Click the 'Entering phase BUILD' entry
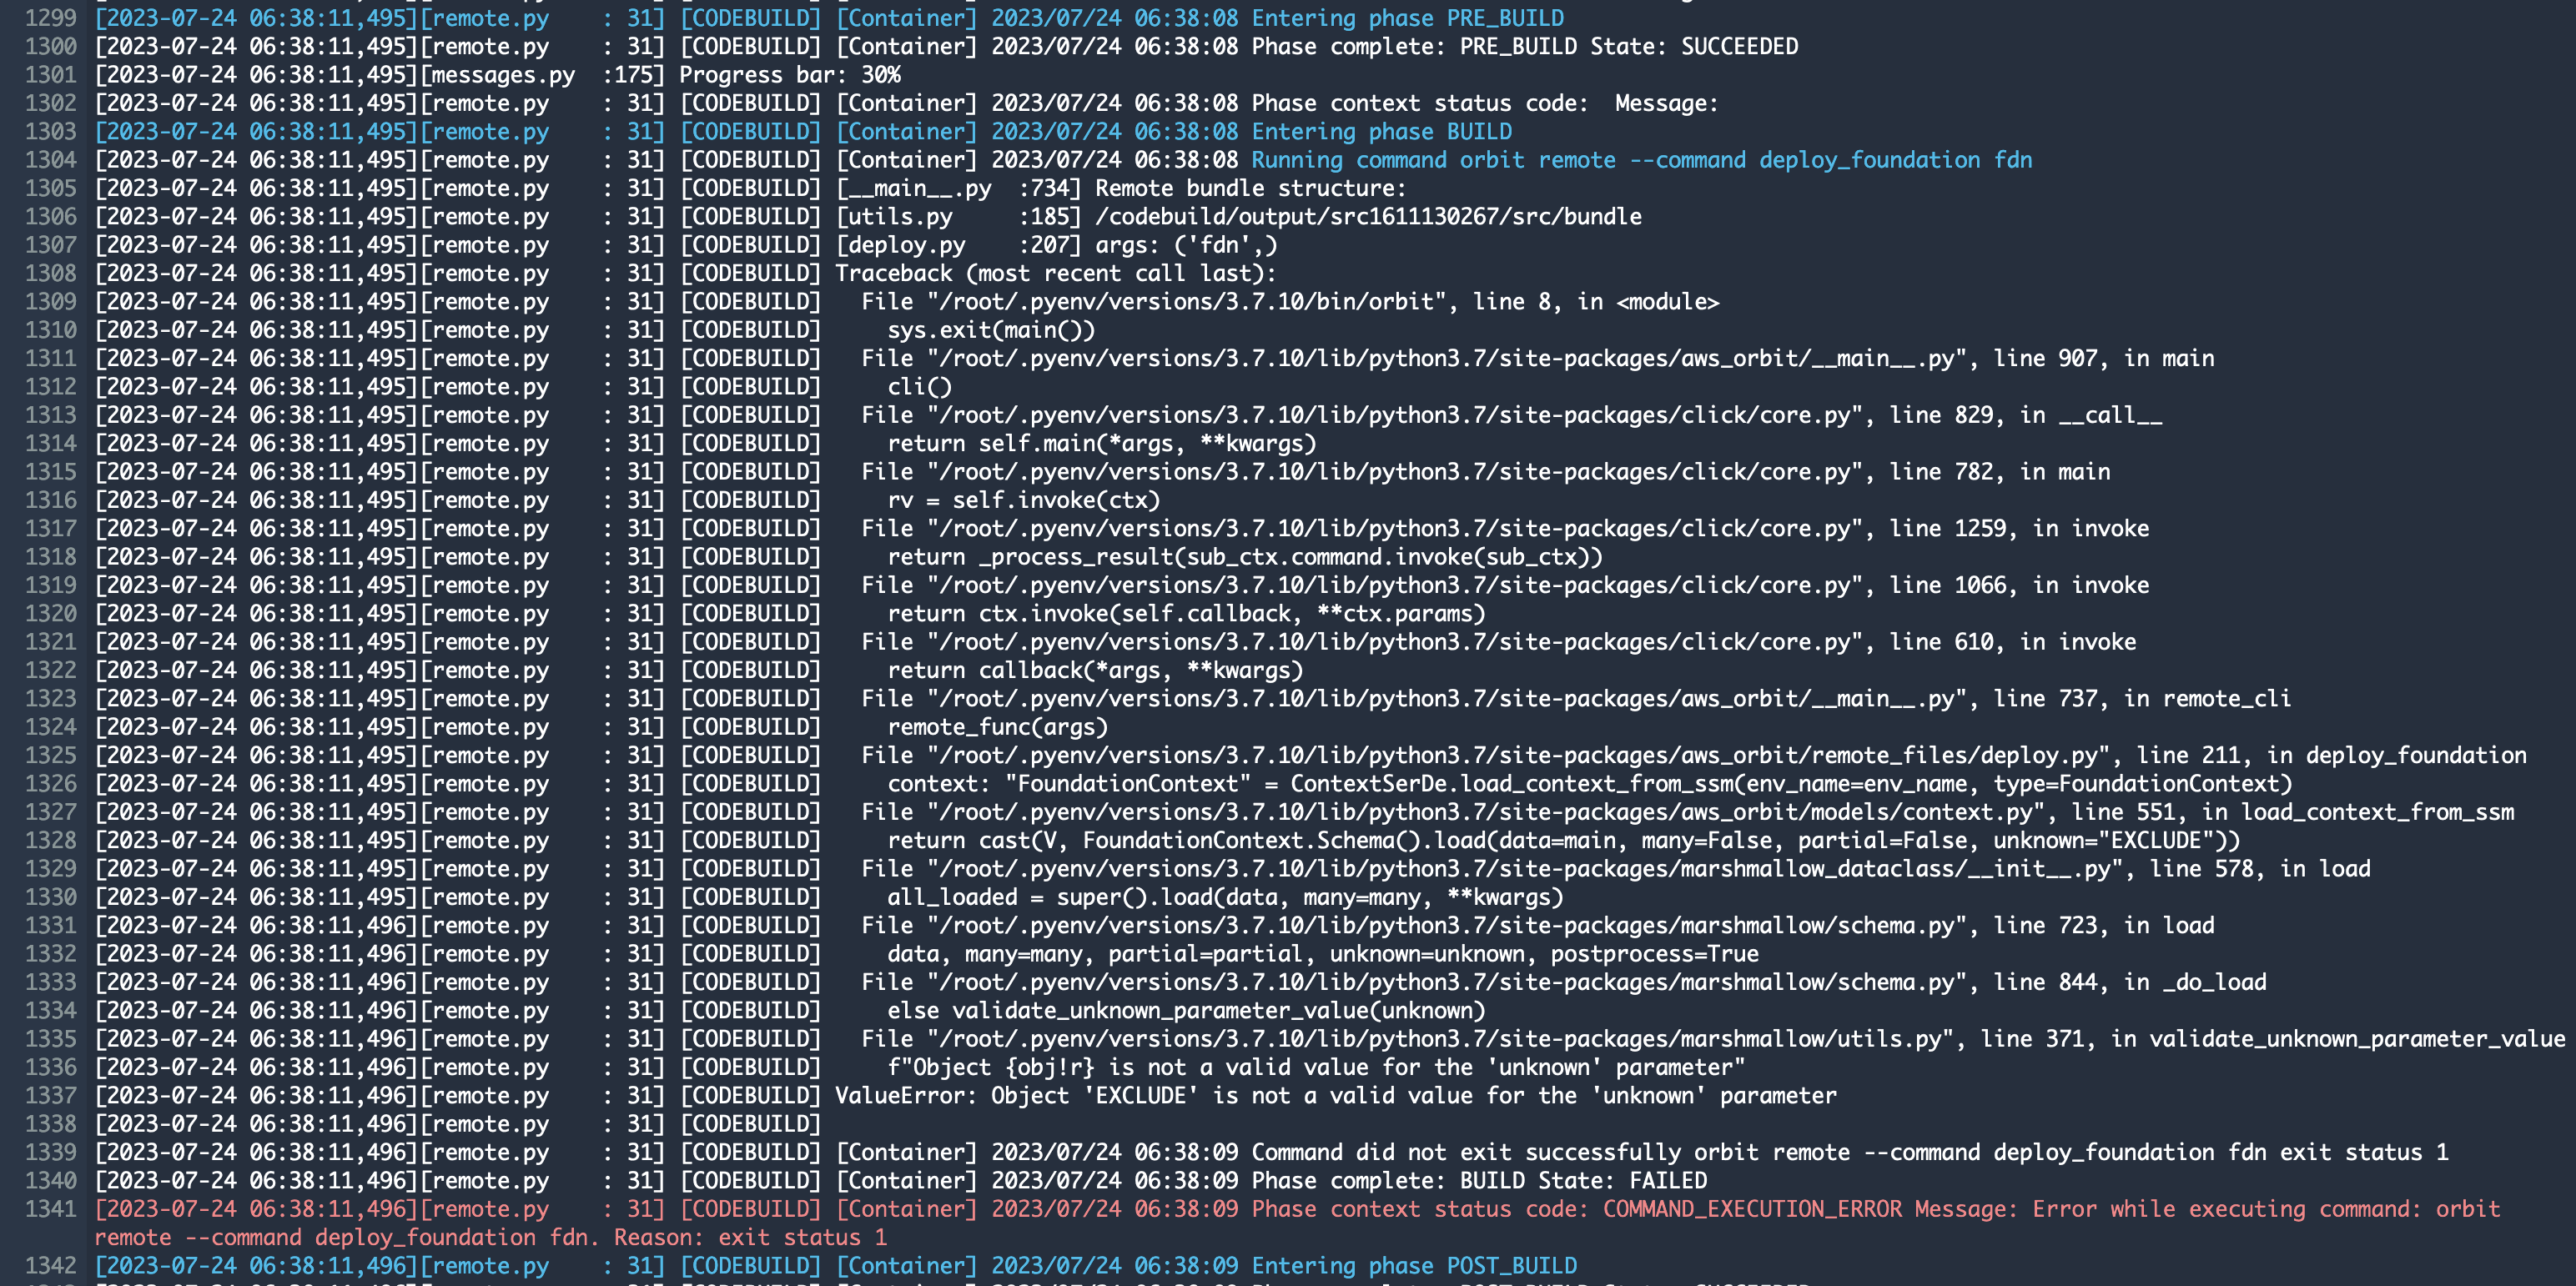 (1378, 131)
